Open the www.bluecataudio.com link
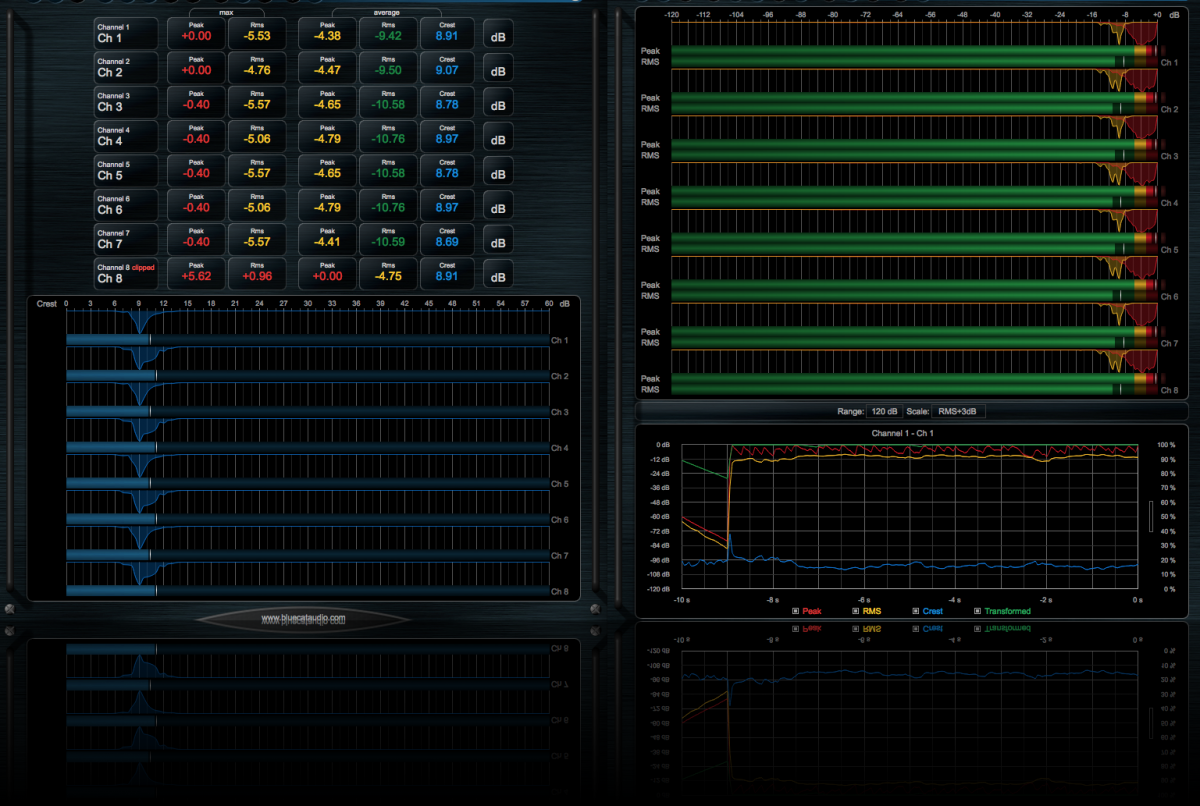Screen dimensions: 1200x806 [x=303, y=619]
